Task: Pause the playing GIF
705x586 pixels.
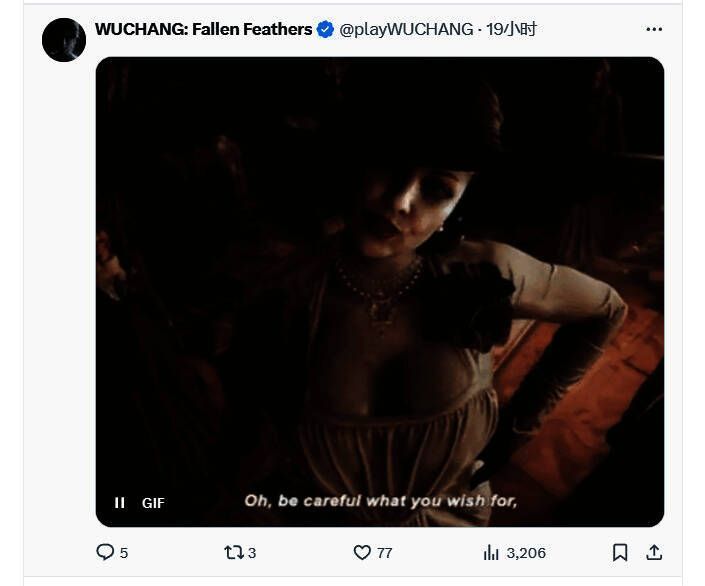Action: 120,503
